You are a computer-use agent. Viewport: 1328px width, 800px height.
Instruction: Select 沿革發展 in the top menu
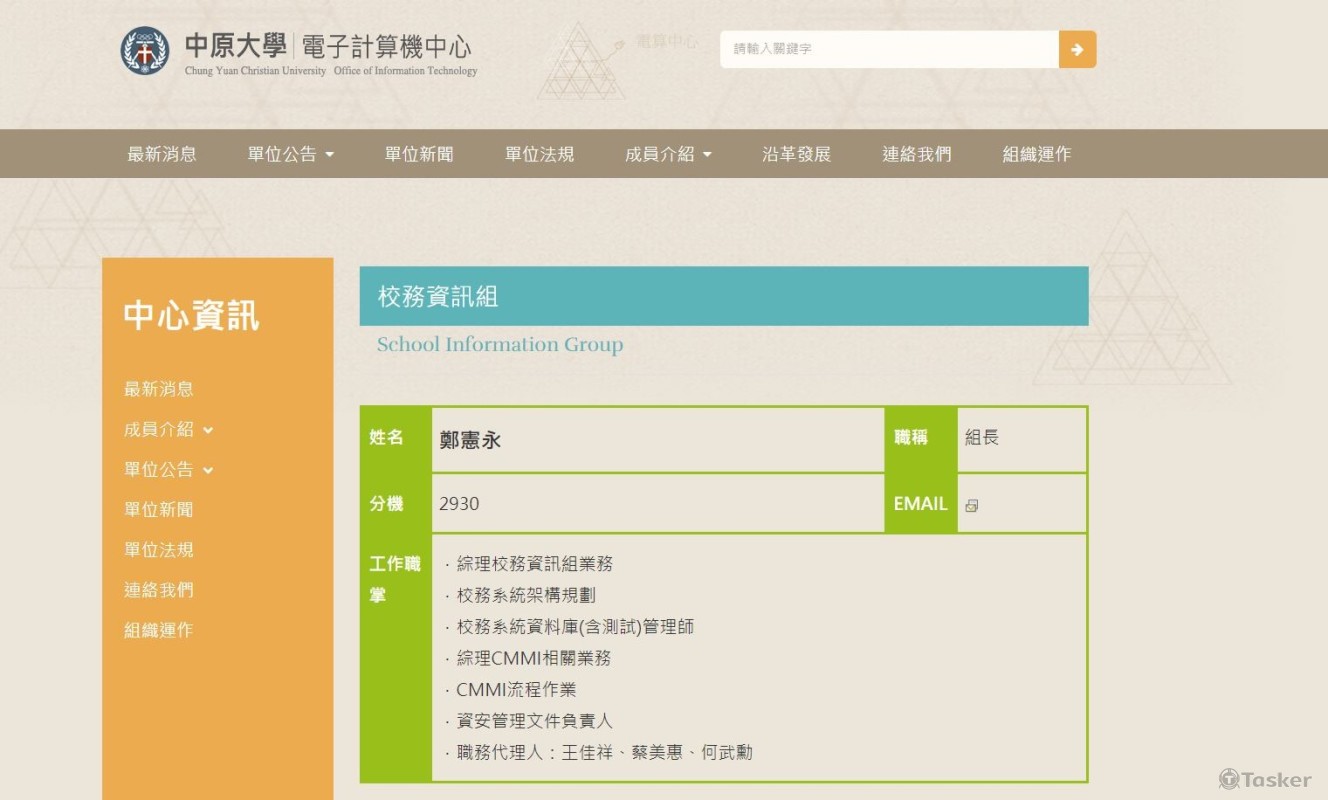click(x=795, y=153)
